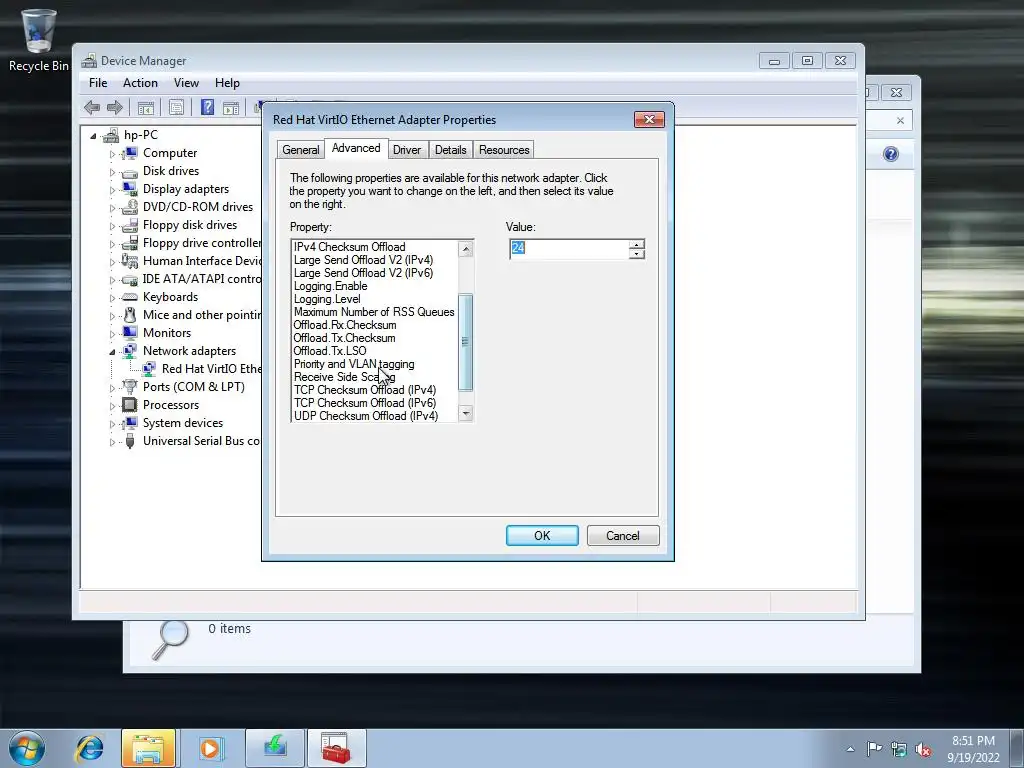Expand the Display adapters node
The height and width of the screenshot is (768, 1024).
click(x=112, y=190)
